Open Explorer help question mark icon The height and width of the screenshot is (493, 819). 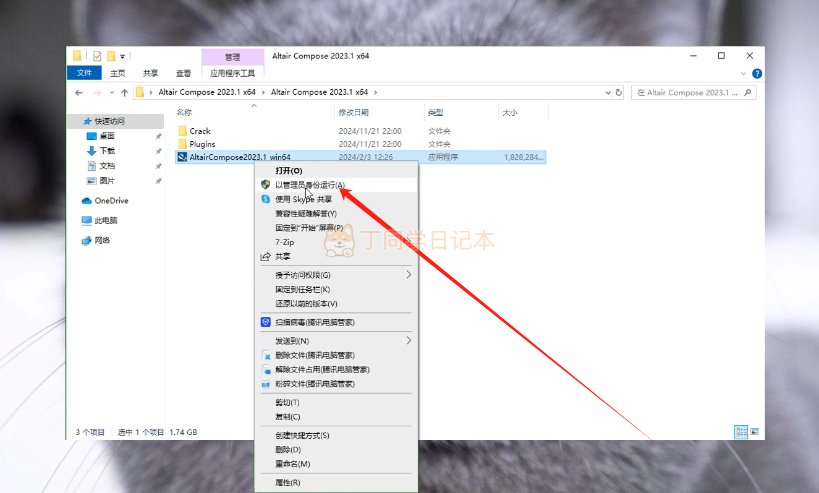(x=757, y=74)
